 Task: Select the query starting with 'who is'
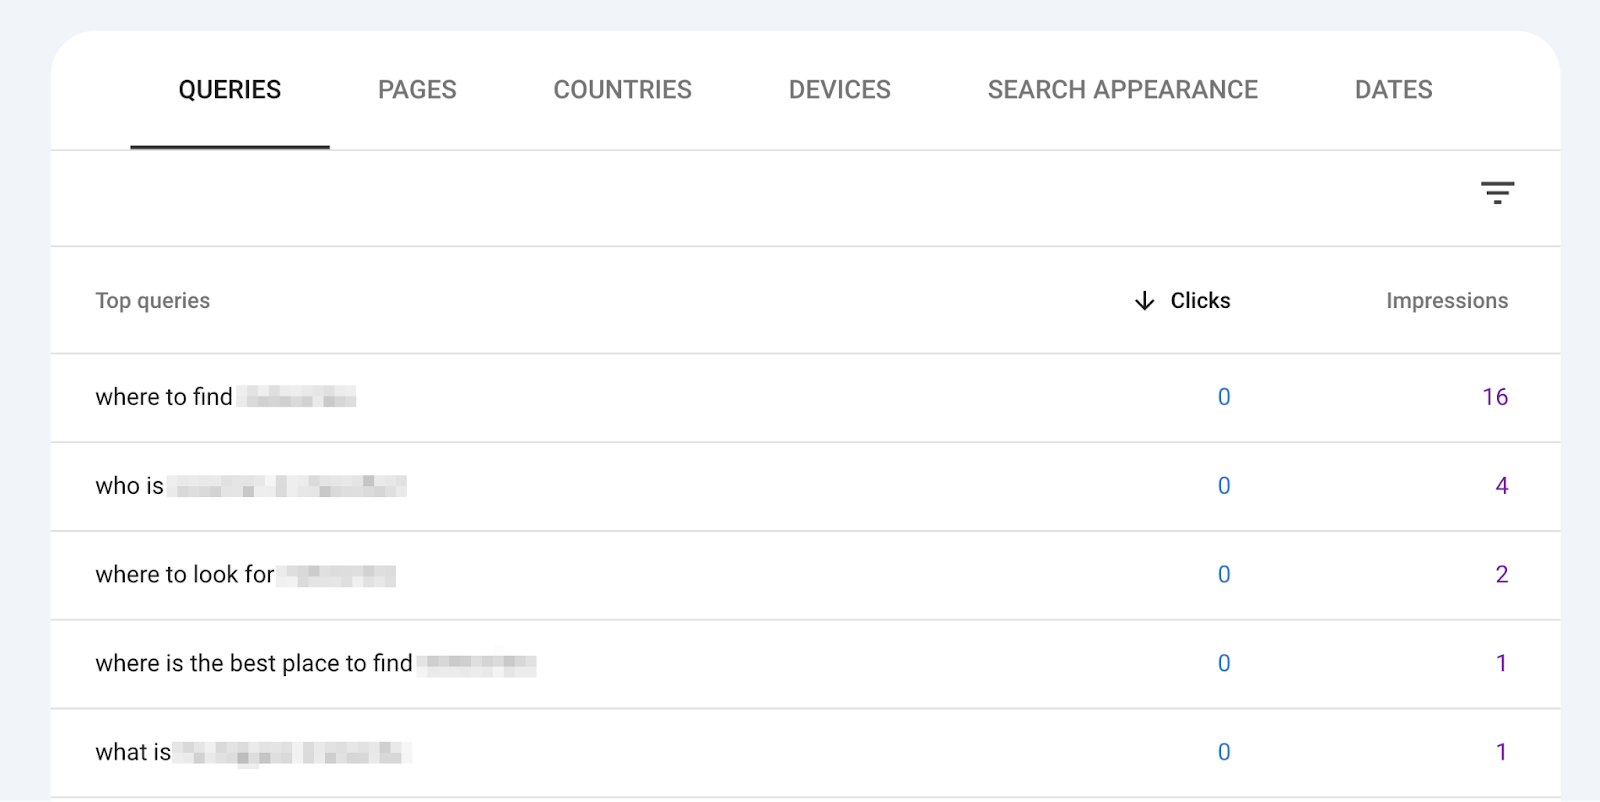250,485
